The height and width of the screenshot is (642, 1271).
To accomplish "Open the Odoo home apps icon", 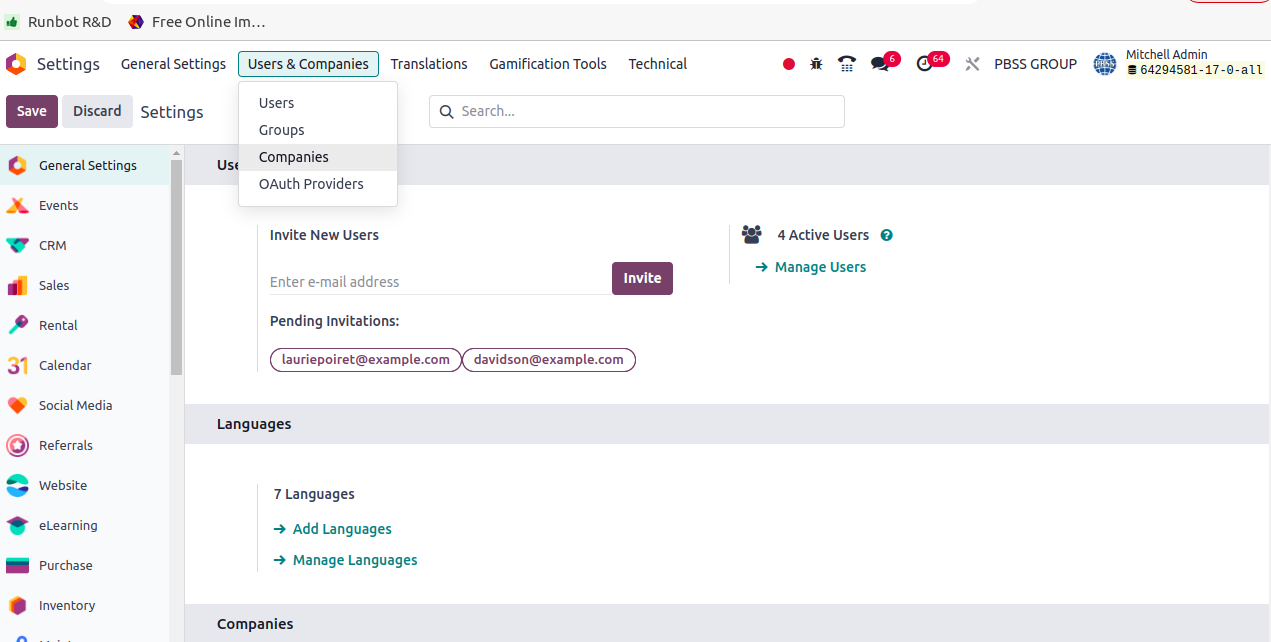I will (x=15, y=64).
